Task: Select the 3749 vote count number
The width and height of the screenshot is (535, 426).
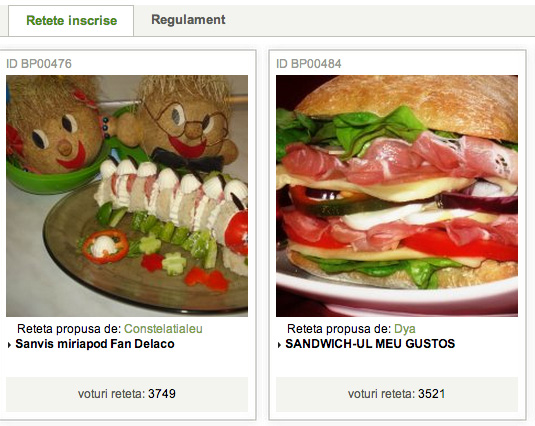Action: click(x=162, y=394)
